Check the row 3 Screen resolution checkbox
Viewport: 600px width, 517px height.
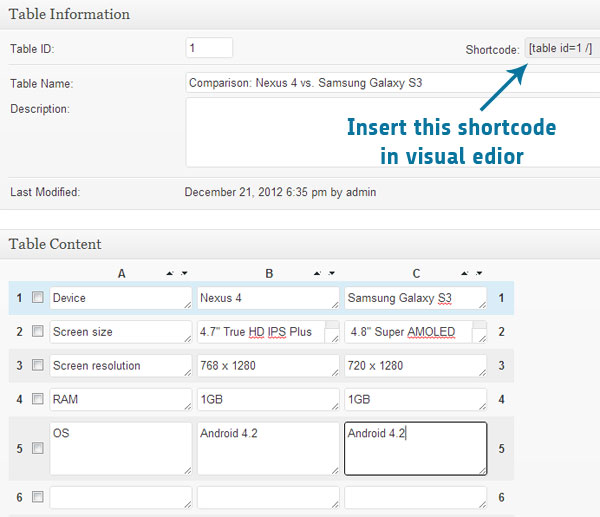38,365
